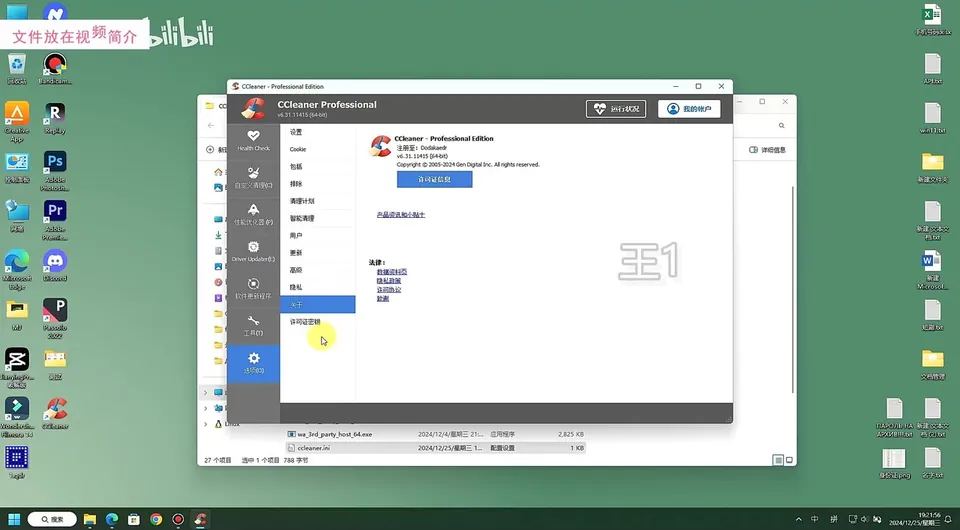Open Exclude (排除) options tab

point(318,184)
